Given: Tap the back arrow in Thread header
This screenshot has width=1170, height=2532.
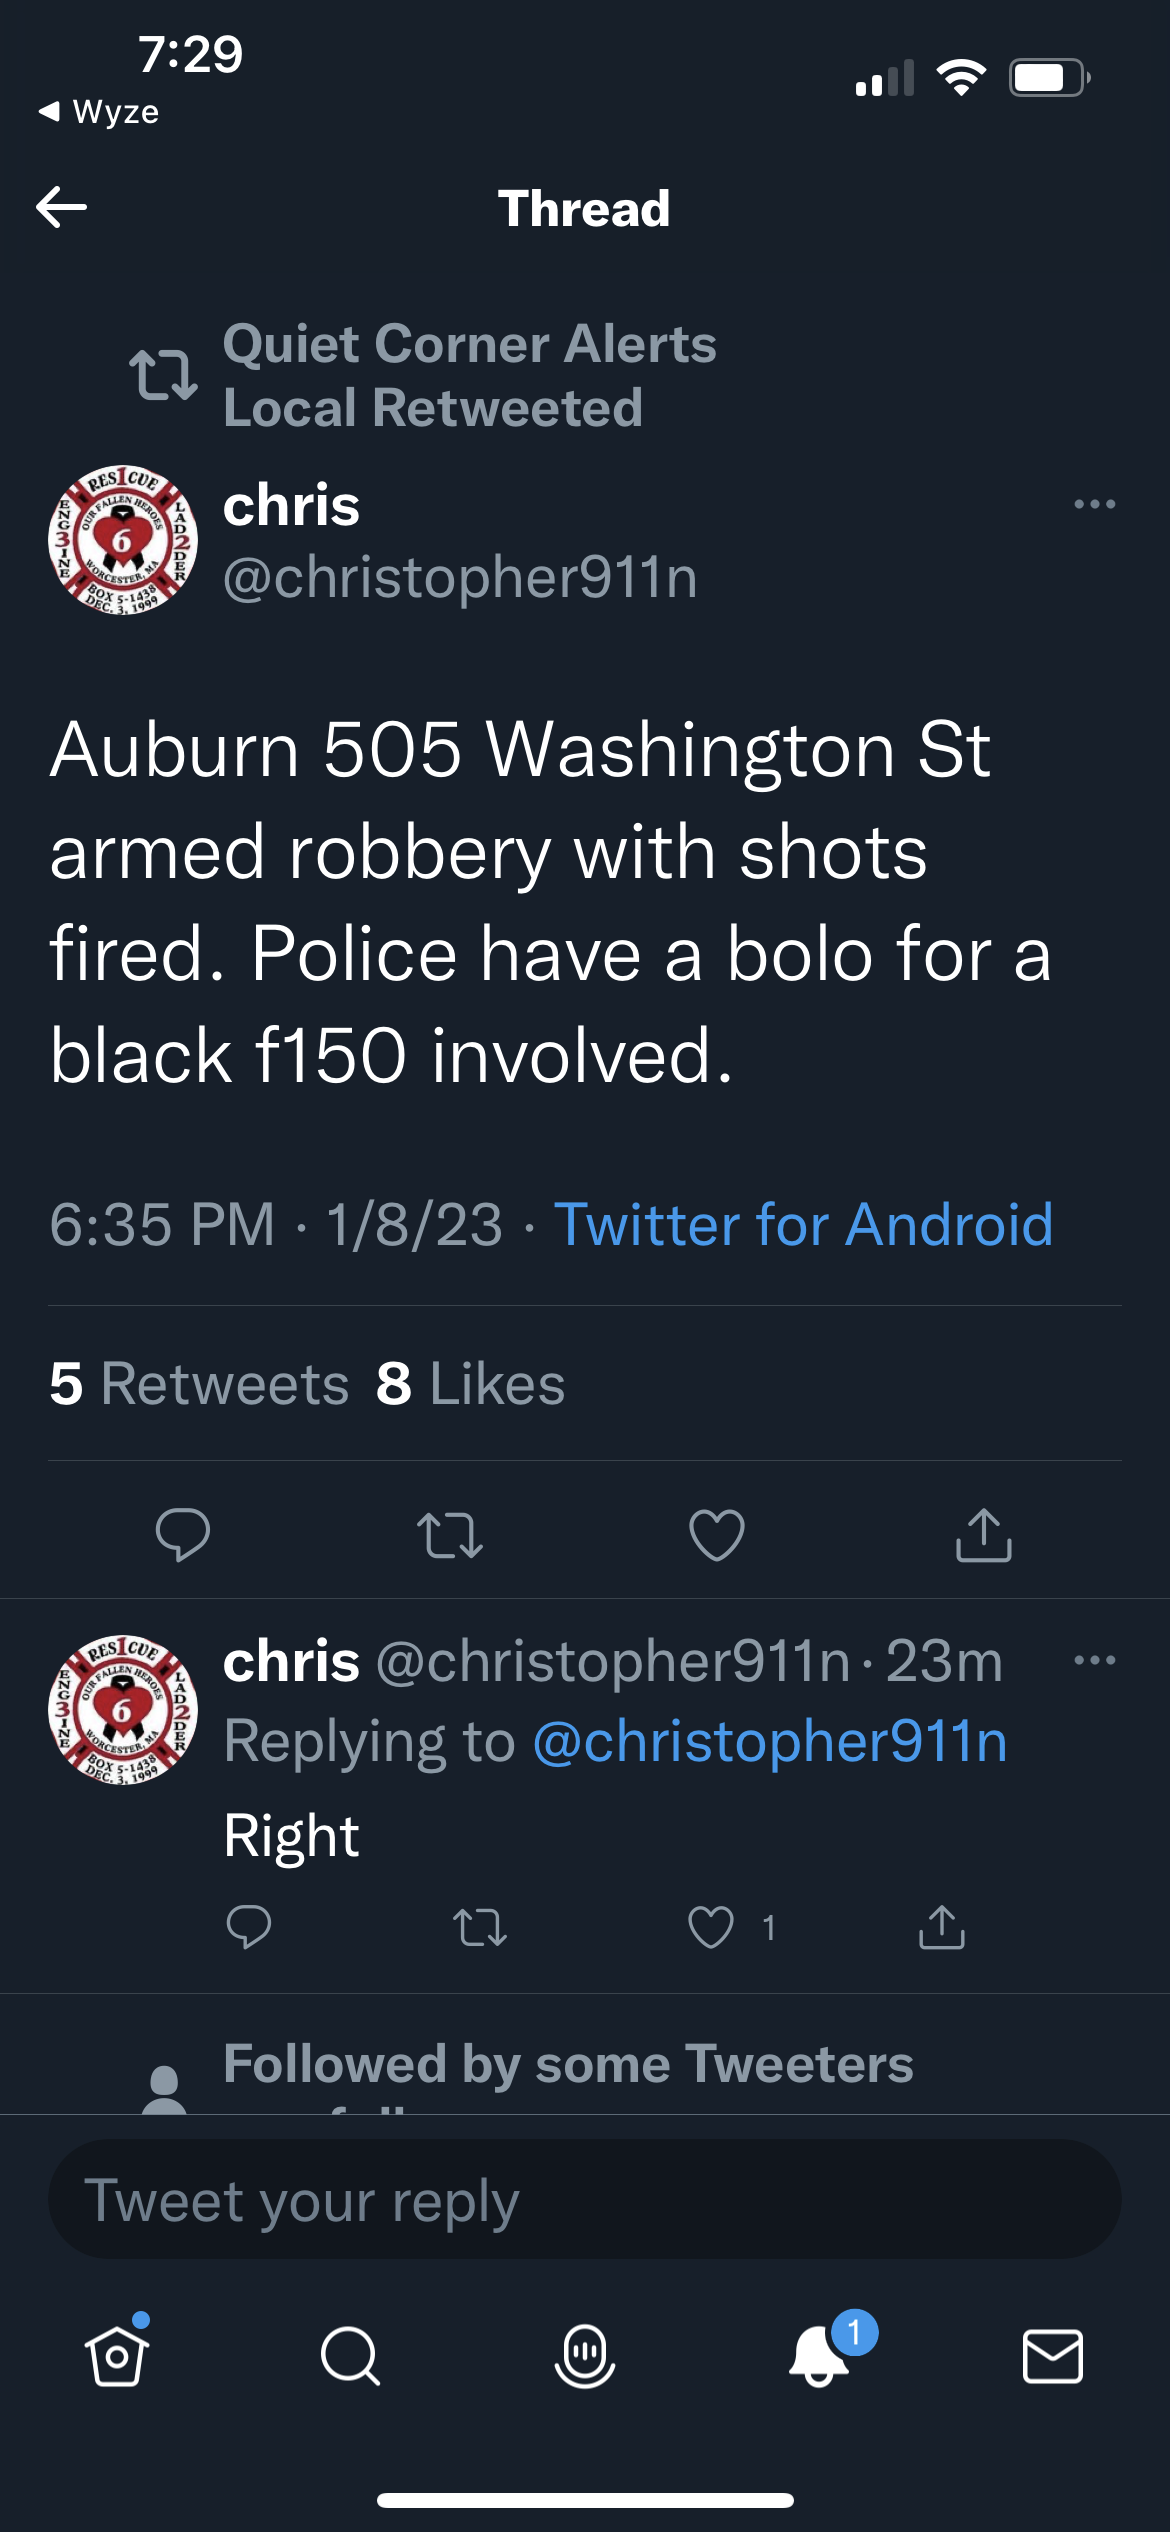Looking at the screenshot, I should pyautogui.click(x=62, y=208).
